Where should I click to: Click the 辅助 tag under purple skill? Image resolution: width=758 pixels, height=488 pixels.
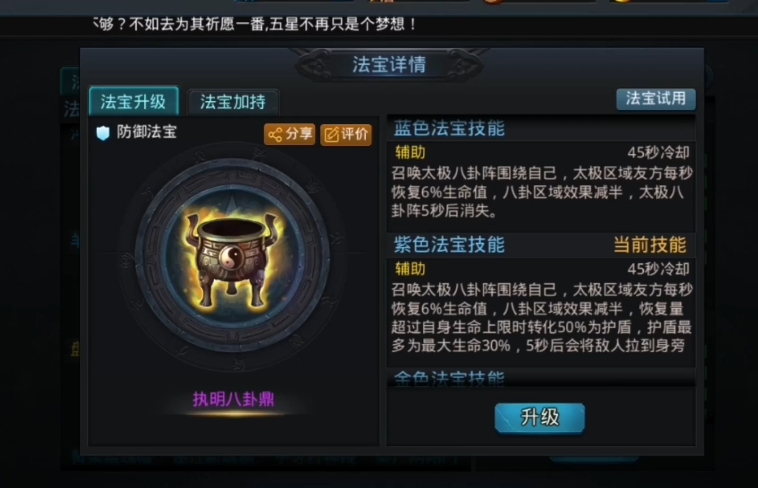410,269
